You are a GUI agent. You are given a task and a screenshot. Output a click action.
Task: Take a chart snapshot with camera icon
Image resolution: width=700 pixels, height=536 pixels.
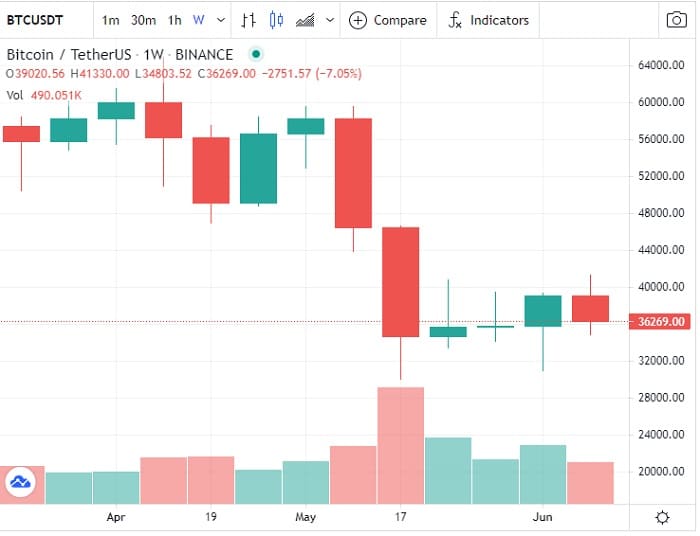pyautogui.click(x=676, y=20)
